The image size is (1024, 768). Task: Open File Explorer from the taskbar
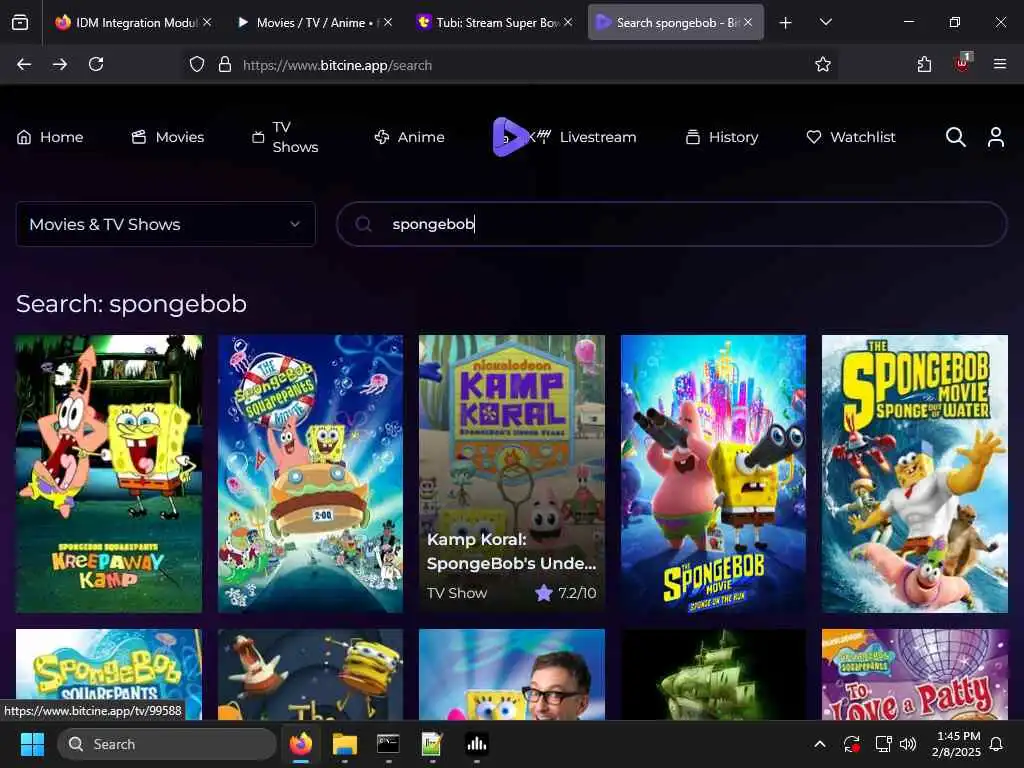345,744
